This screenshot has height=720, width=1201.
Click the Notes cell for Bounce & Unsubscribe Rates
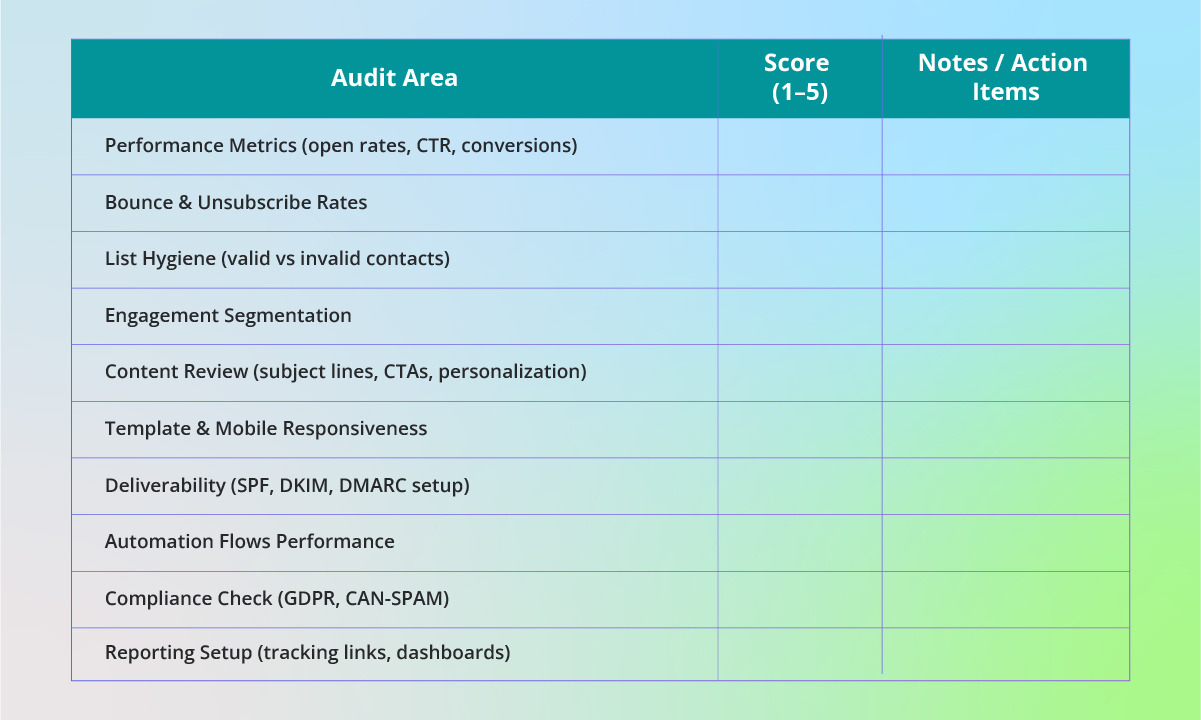tap(1006, 203)
